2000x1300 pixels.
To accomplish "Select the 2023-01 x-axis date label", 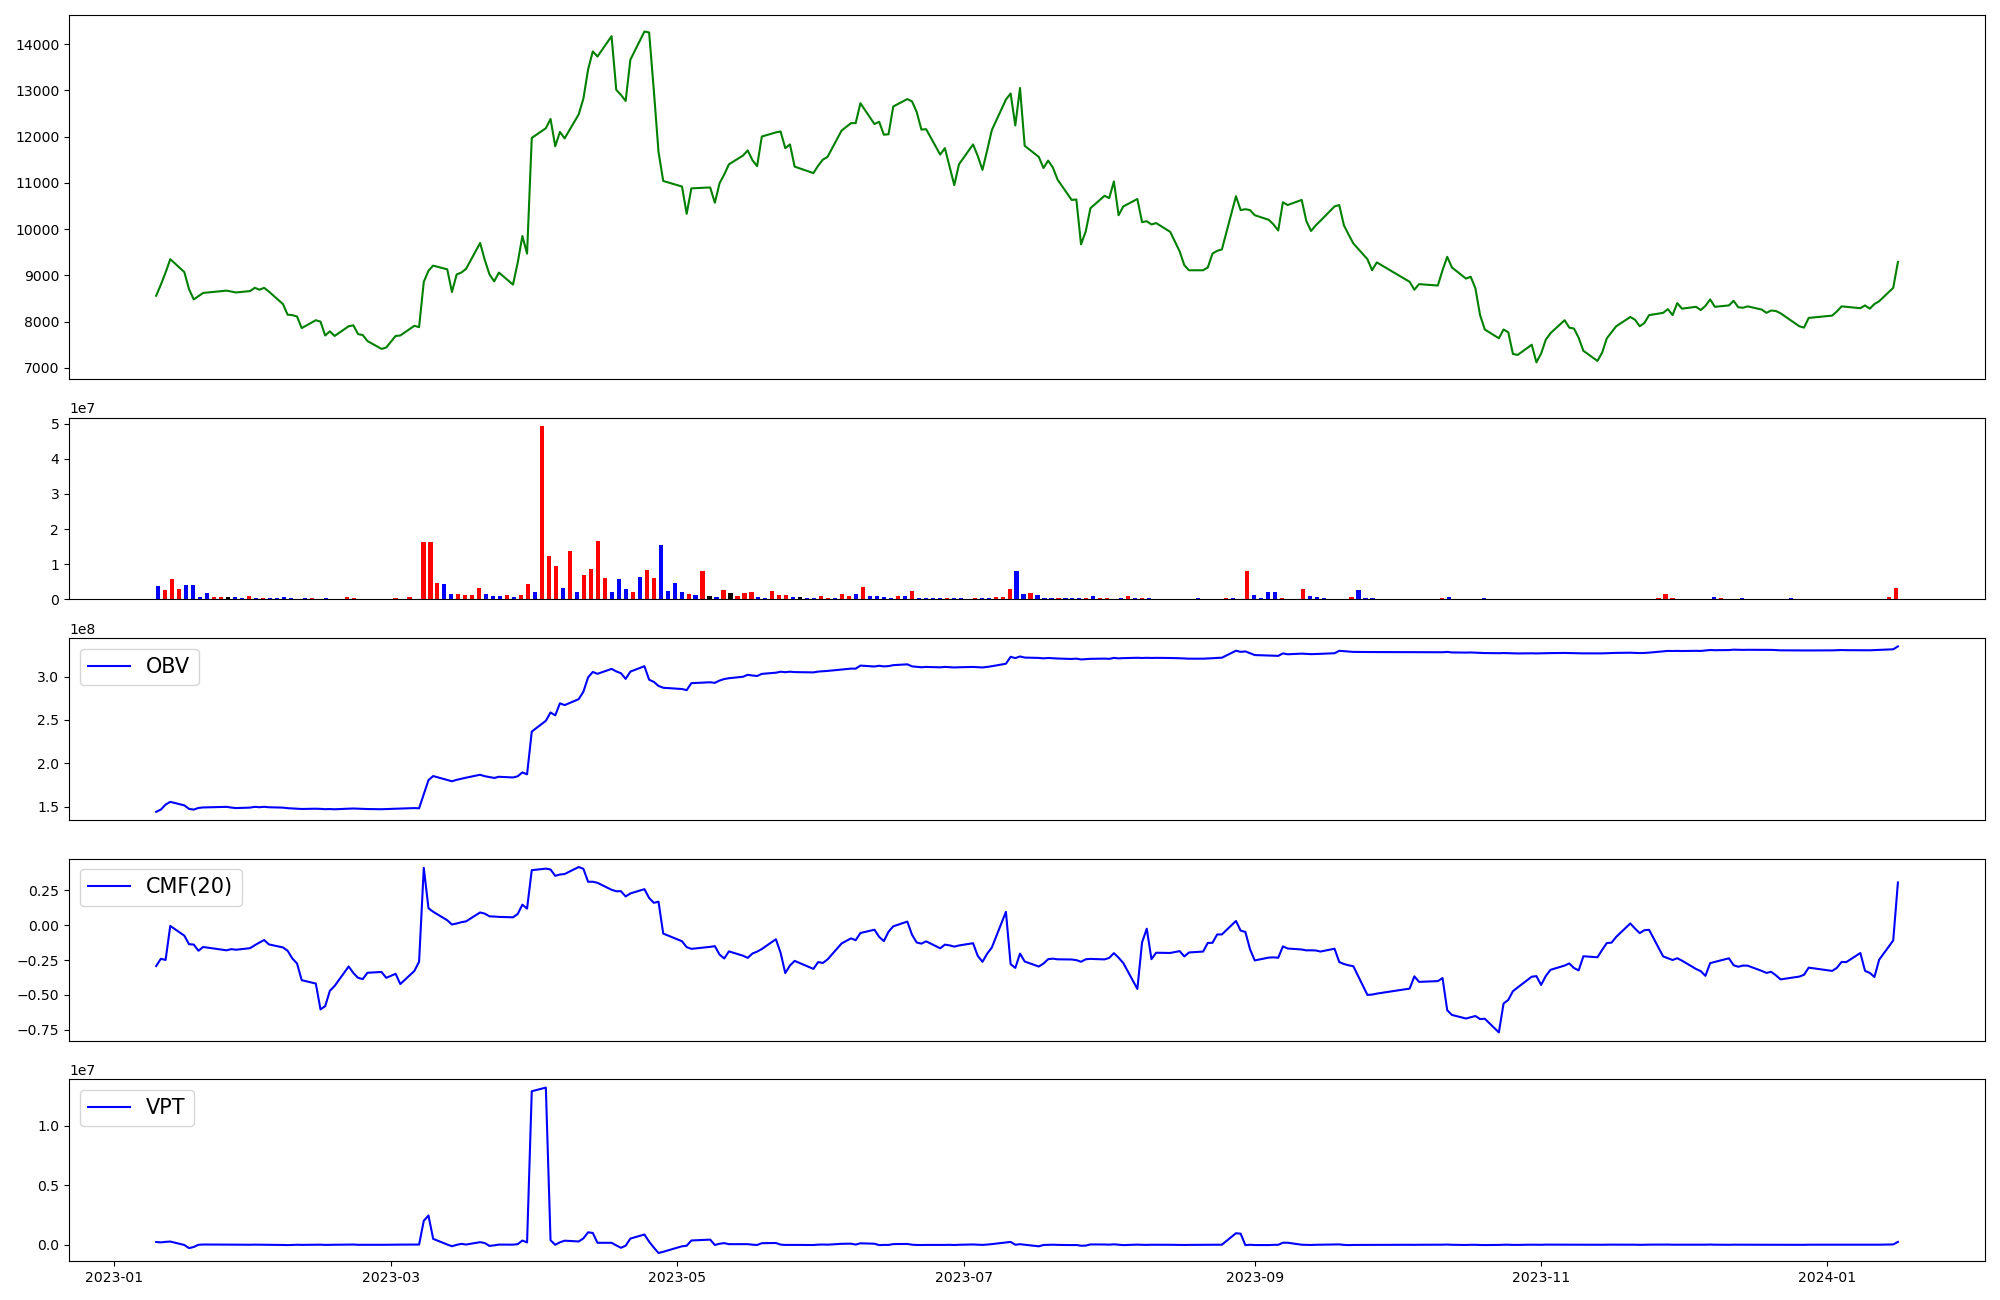I will pos(113,1277).
